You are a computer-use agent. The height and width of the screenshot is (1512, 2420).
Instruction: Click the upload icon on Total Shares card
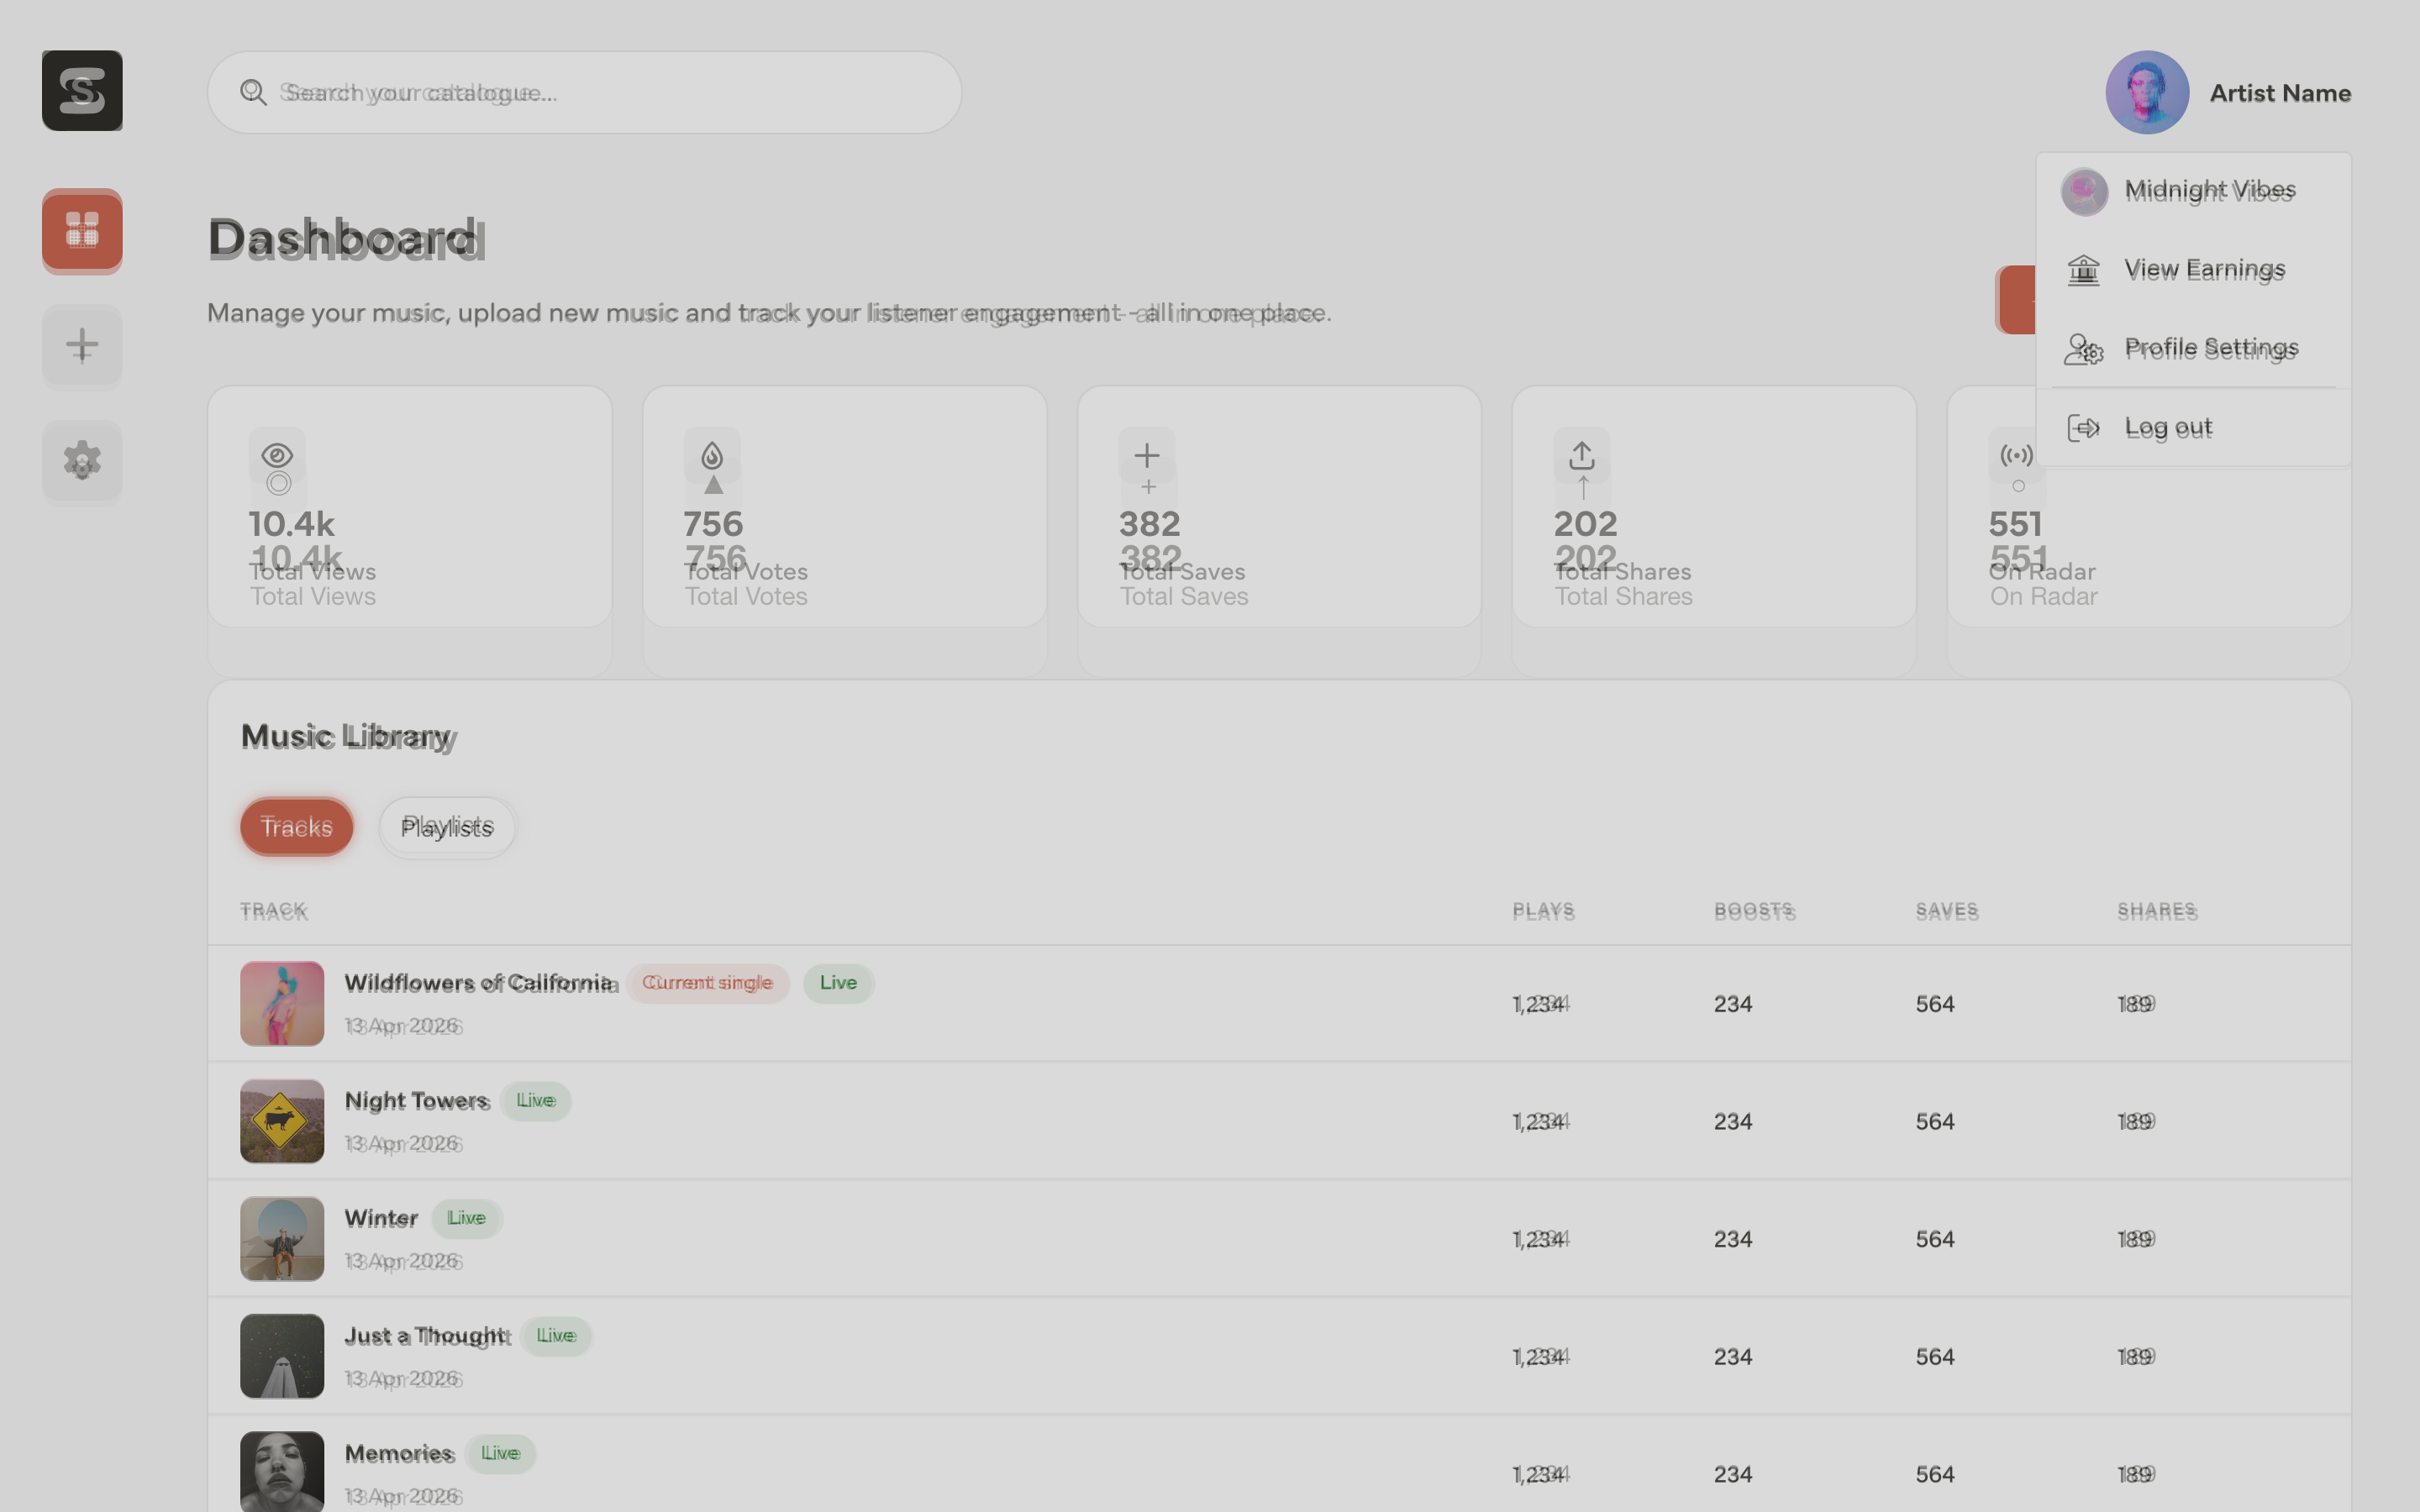1582,455
